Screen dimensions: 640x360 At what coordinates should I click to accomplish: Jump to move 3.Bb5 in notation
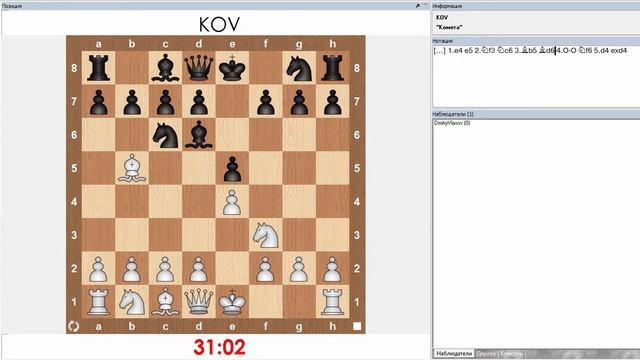pyautogui.click(x=526, y=51)
